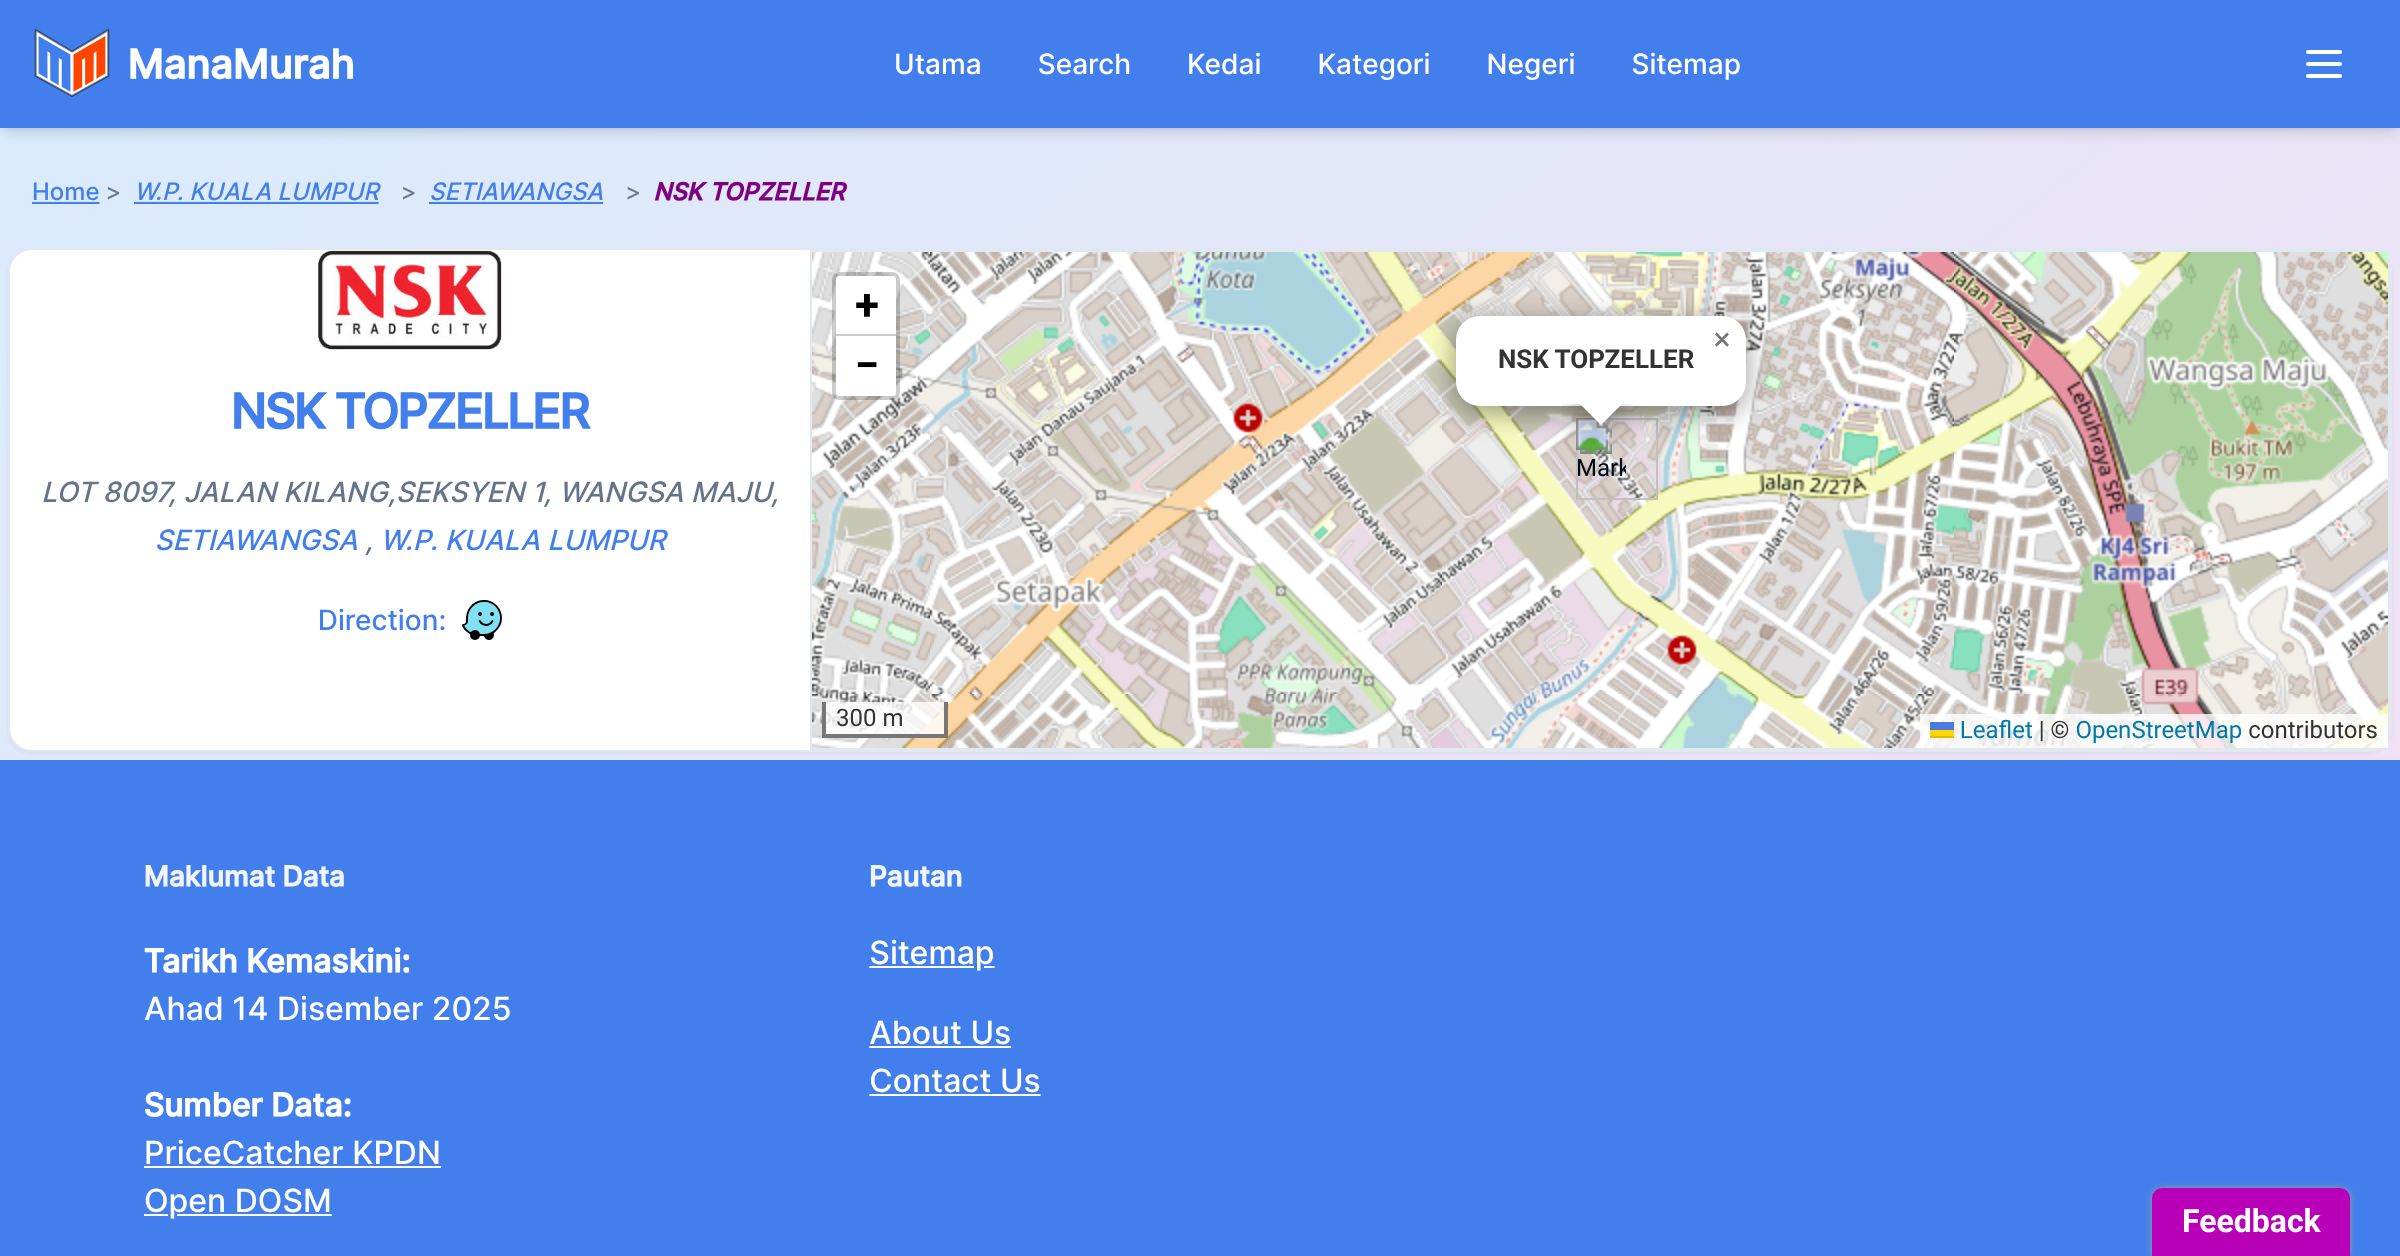This screenshot has width=2400, height=1256.
Task: Open the Leaflet attribution link
Action: 1995,730
